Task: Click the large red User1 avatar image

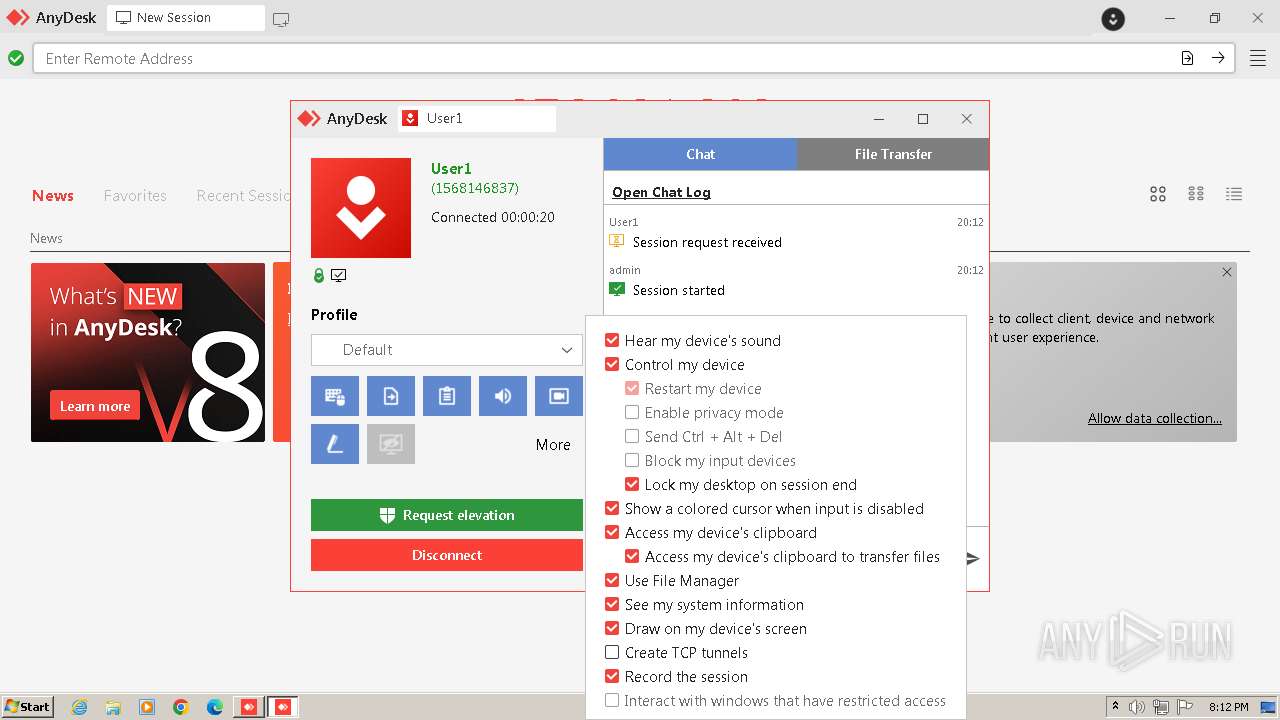Action: coord(361,208)
